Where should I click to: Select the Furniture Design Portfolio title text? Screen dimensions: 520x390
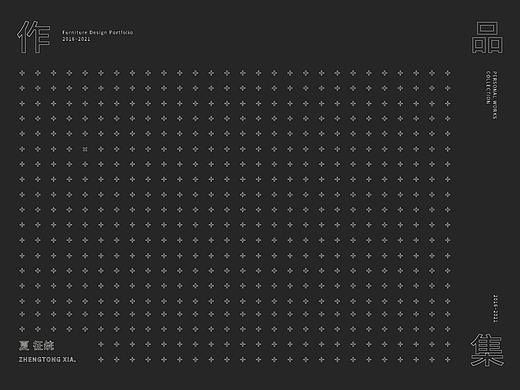(98, 32)
